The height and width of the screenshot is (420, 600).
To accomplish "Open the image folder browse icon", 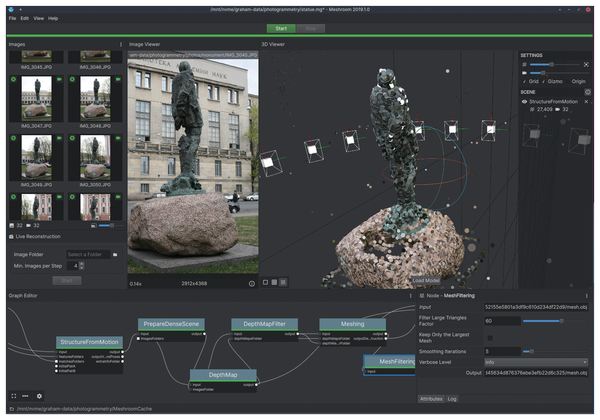I will click(x=116, y=255).
